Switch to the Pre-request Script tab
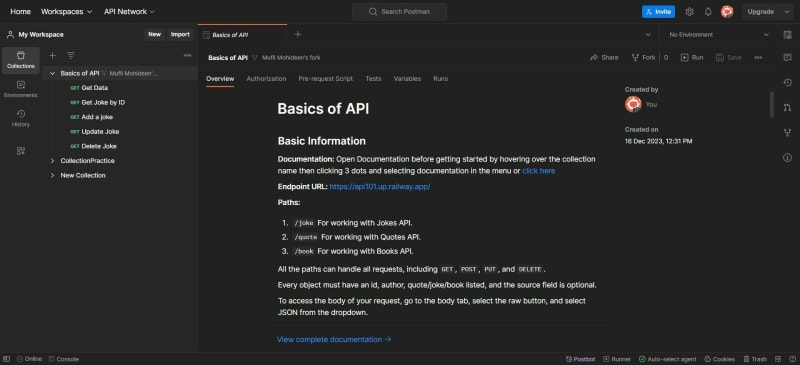Screen dimensions: 800x365 (326, 79)
